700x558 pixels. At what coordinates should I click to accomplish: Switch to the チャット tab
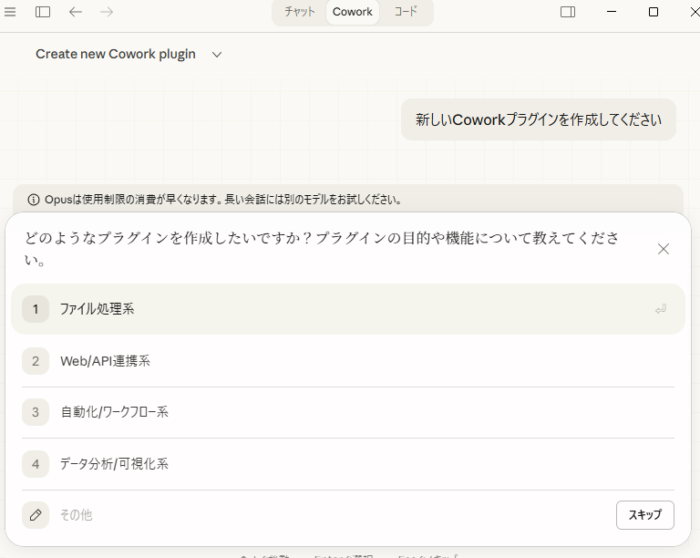tap(300, 12)
